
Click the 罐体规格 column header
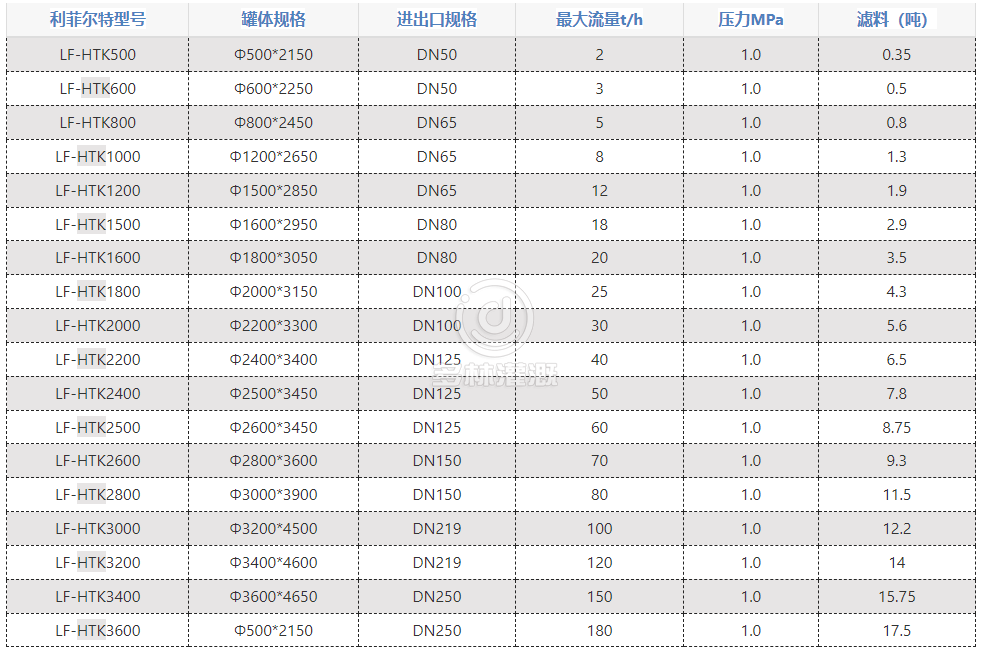pos(273,20)
